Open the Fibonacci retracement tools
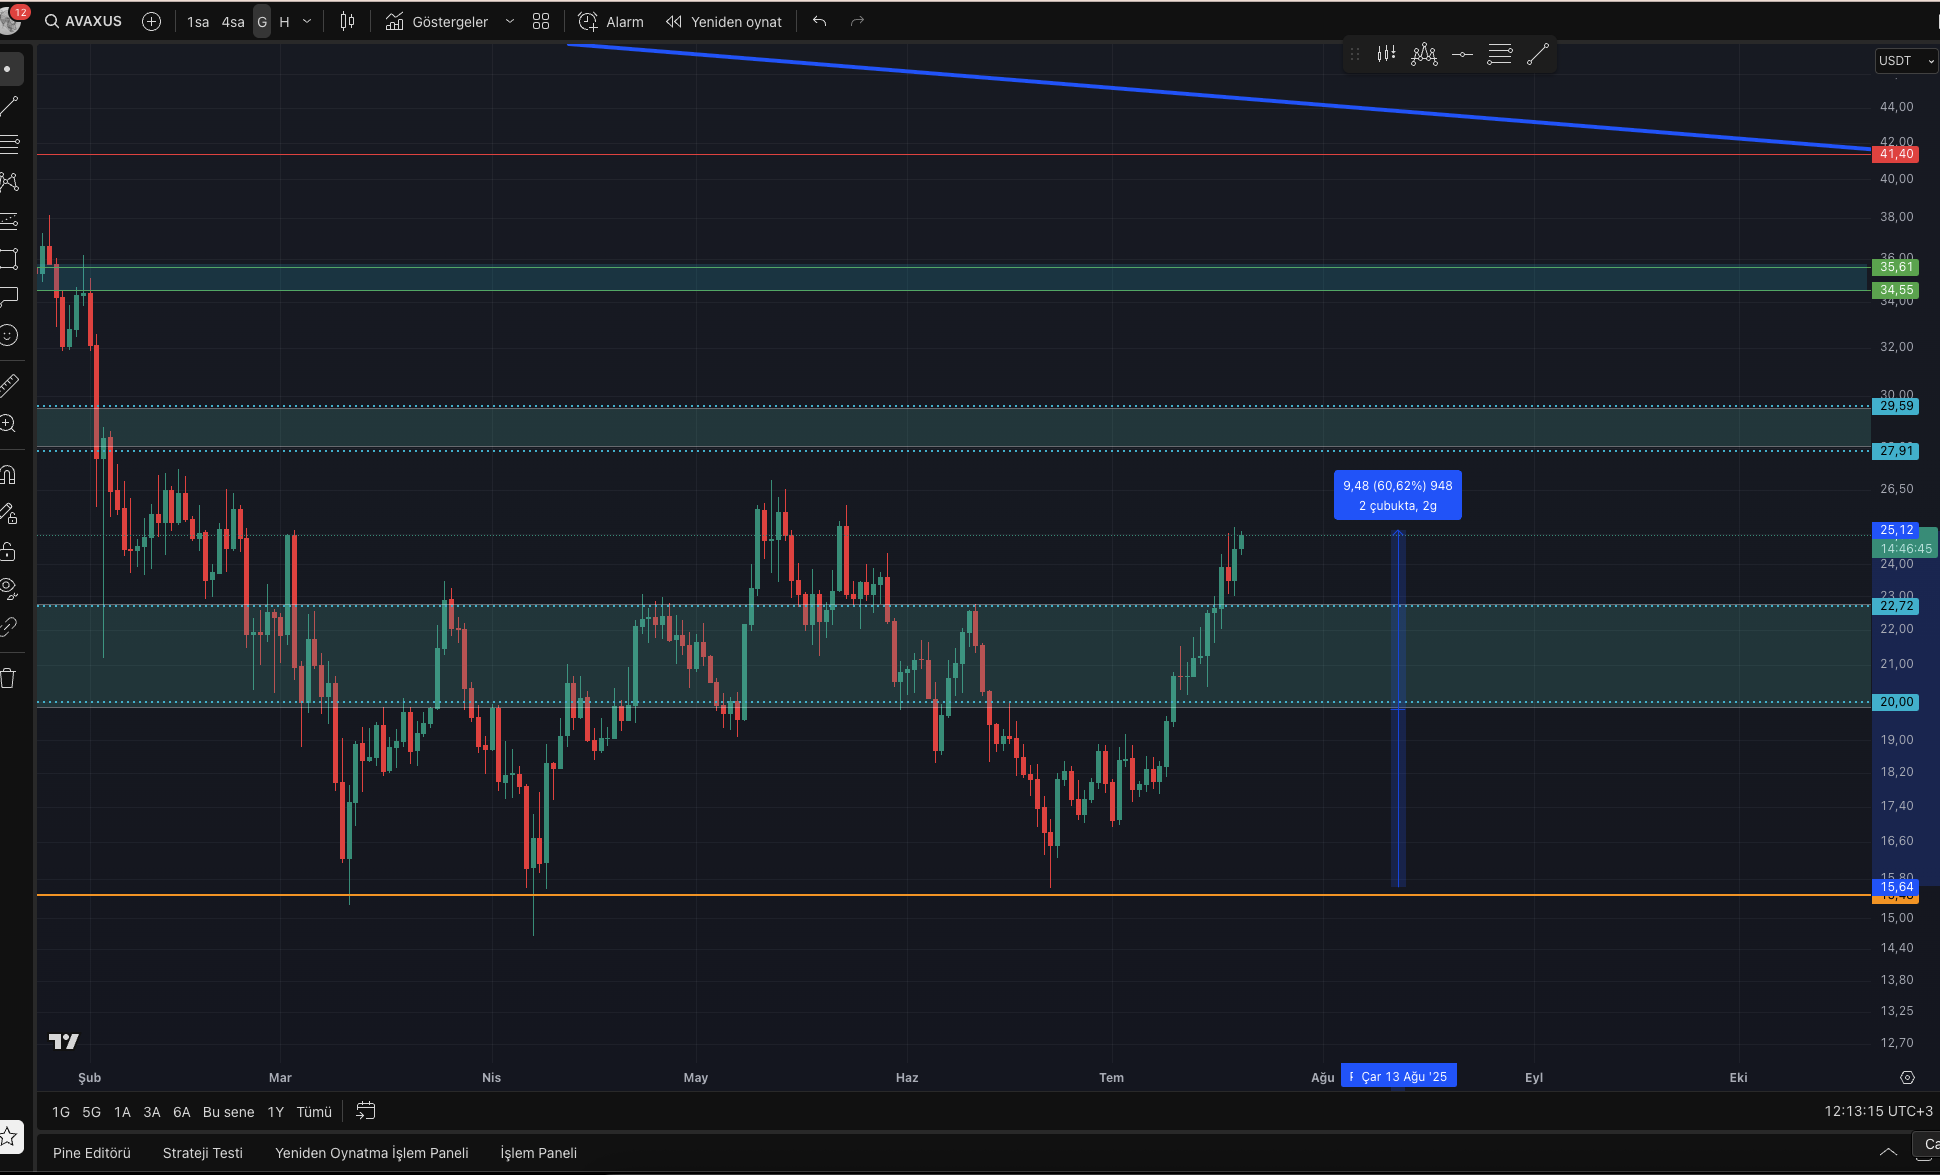The height and width of the screenshot is (1175, 1940). click(x=10, y=144)
